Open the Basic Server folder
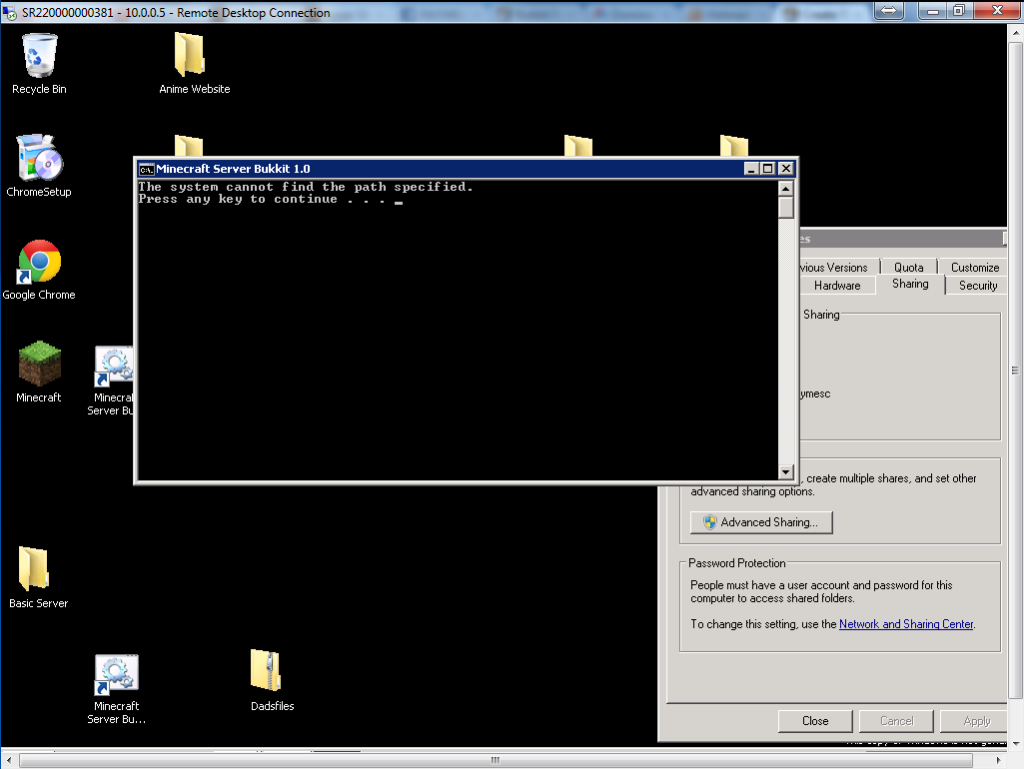 [38, 570]
